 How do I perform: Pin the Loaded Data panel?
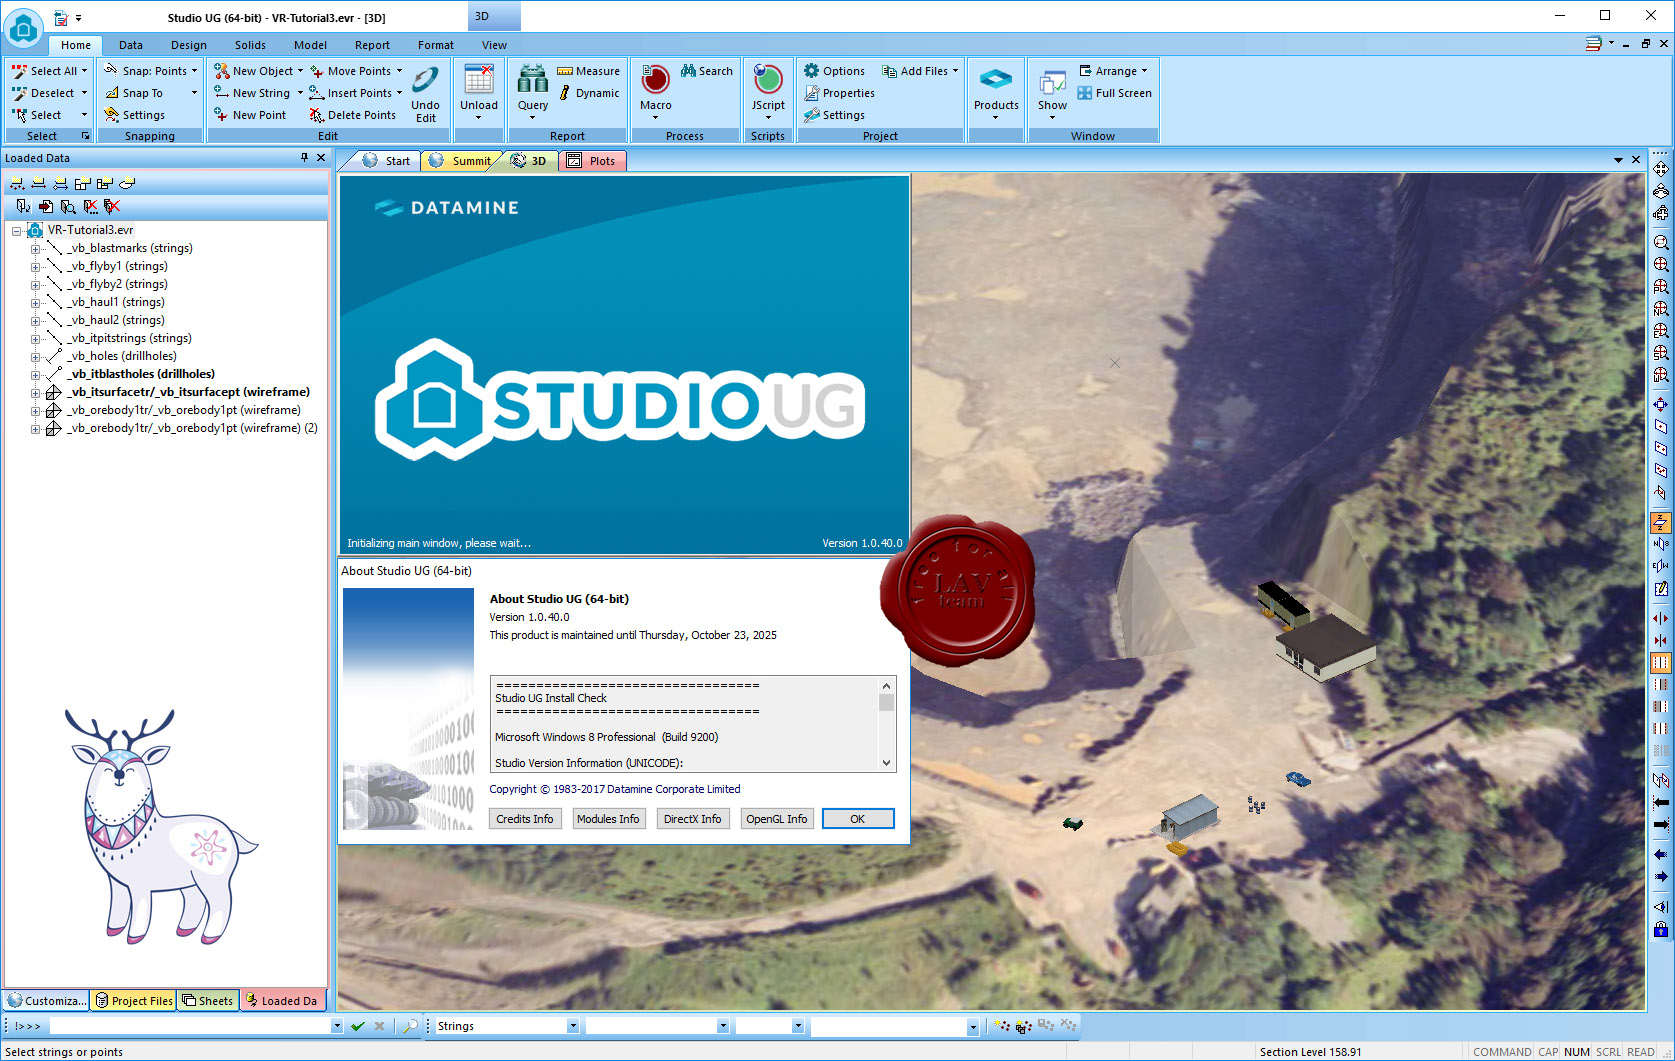pyautogui.click(x=305, y=158)
